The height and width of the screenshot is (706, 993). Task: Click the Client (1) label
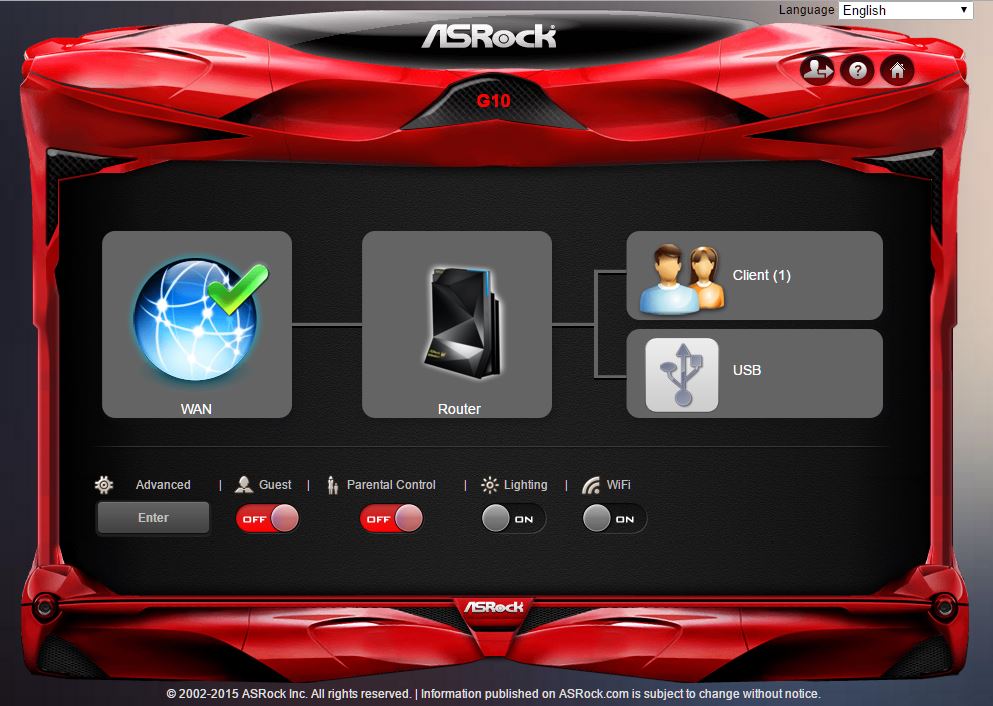pyautogui.click(x=761, y=275)
